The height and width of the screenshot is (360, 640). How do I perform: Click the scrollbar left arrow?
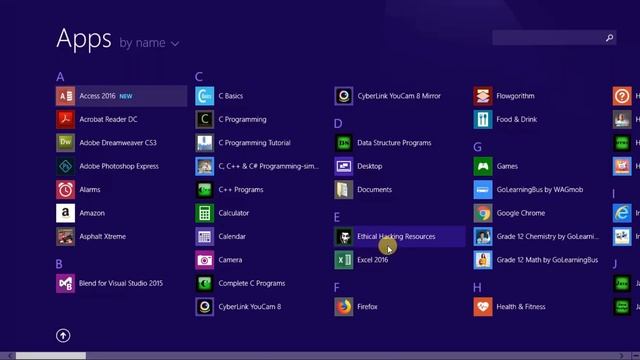10,356
